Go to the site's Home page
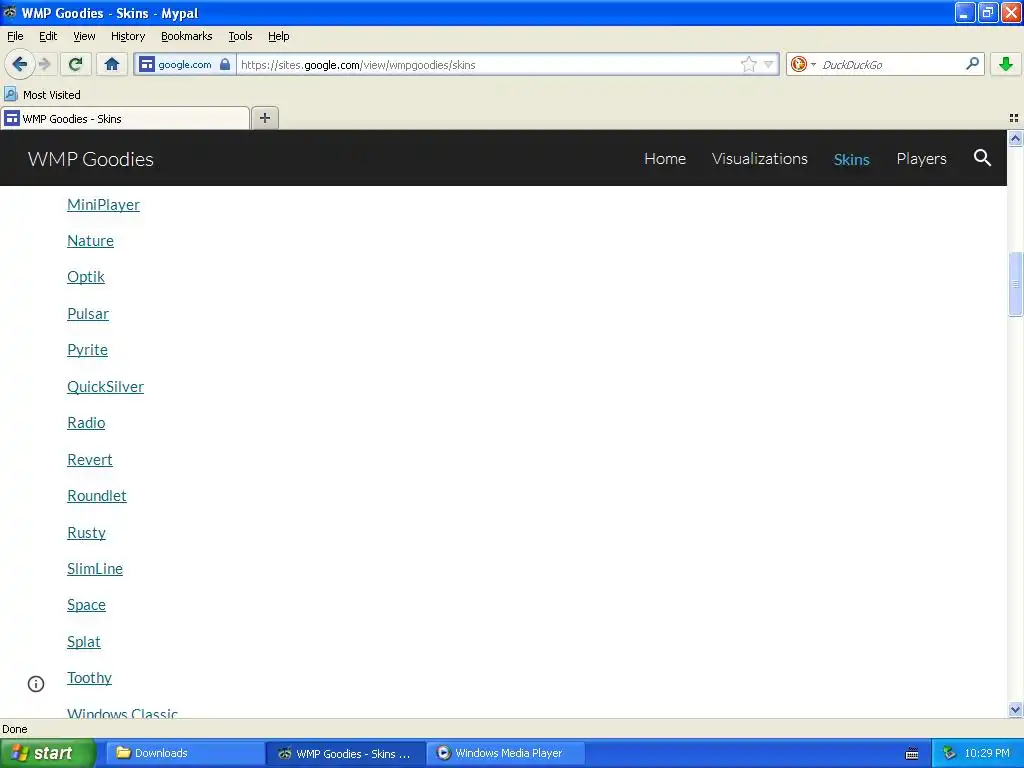This screenshot has height=768, width=1024. pos(665,158)
